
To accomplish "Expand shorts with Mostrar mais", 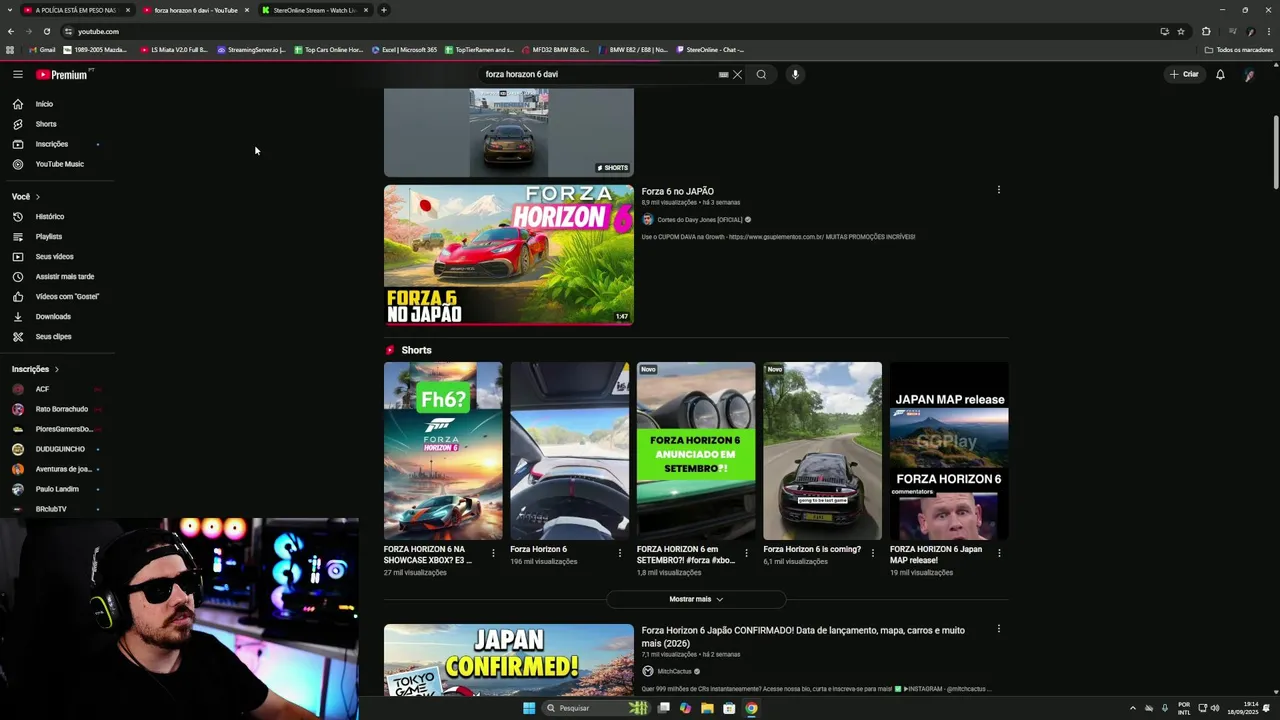I will point(696,599).
